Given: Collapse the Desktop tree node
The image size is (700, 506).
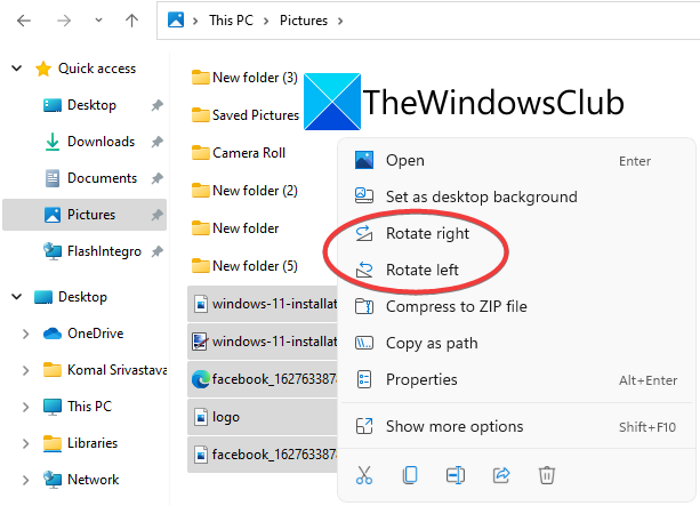Looking at the screenshot, I should pos(17,297).
